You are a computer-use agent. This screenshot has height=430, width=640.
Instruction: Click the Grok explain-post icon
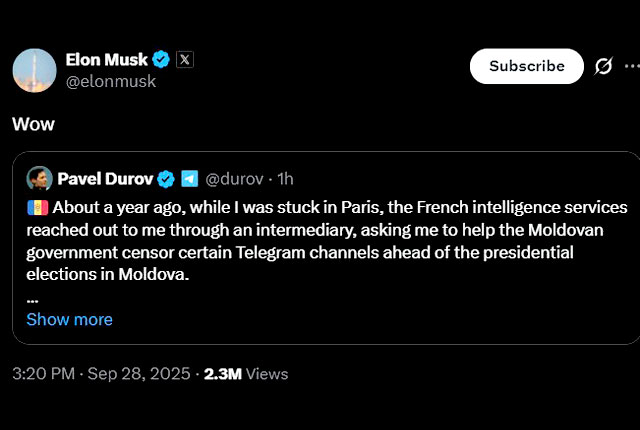click(603, 66)
